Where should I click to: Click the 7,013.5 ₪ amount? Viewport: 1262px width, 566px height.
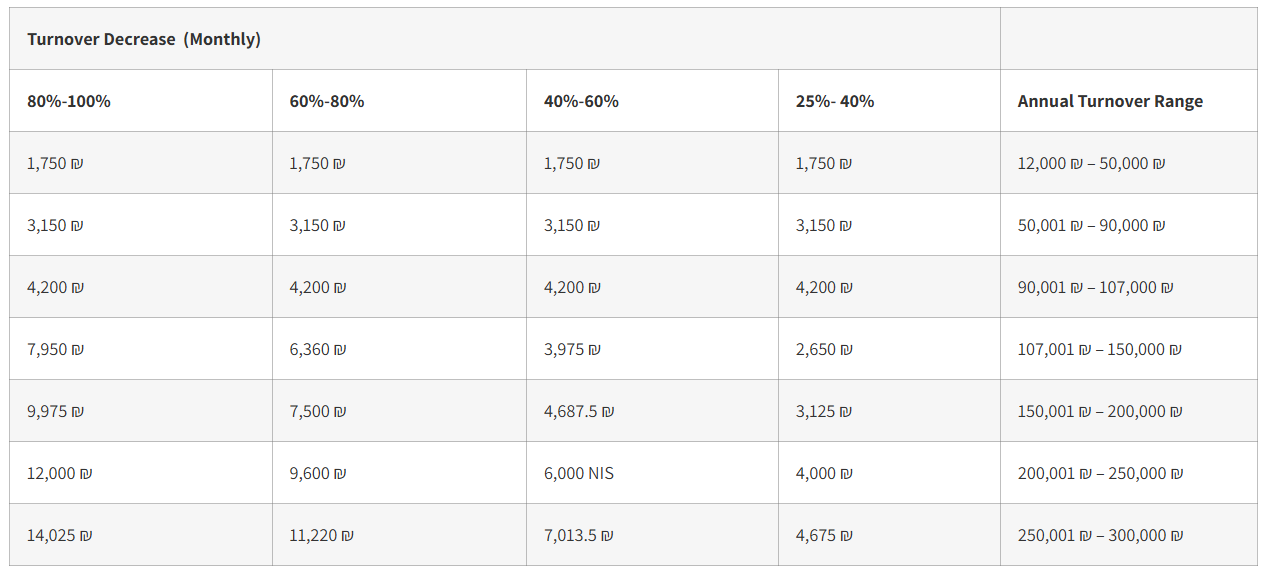[579, 535]
